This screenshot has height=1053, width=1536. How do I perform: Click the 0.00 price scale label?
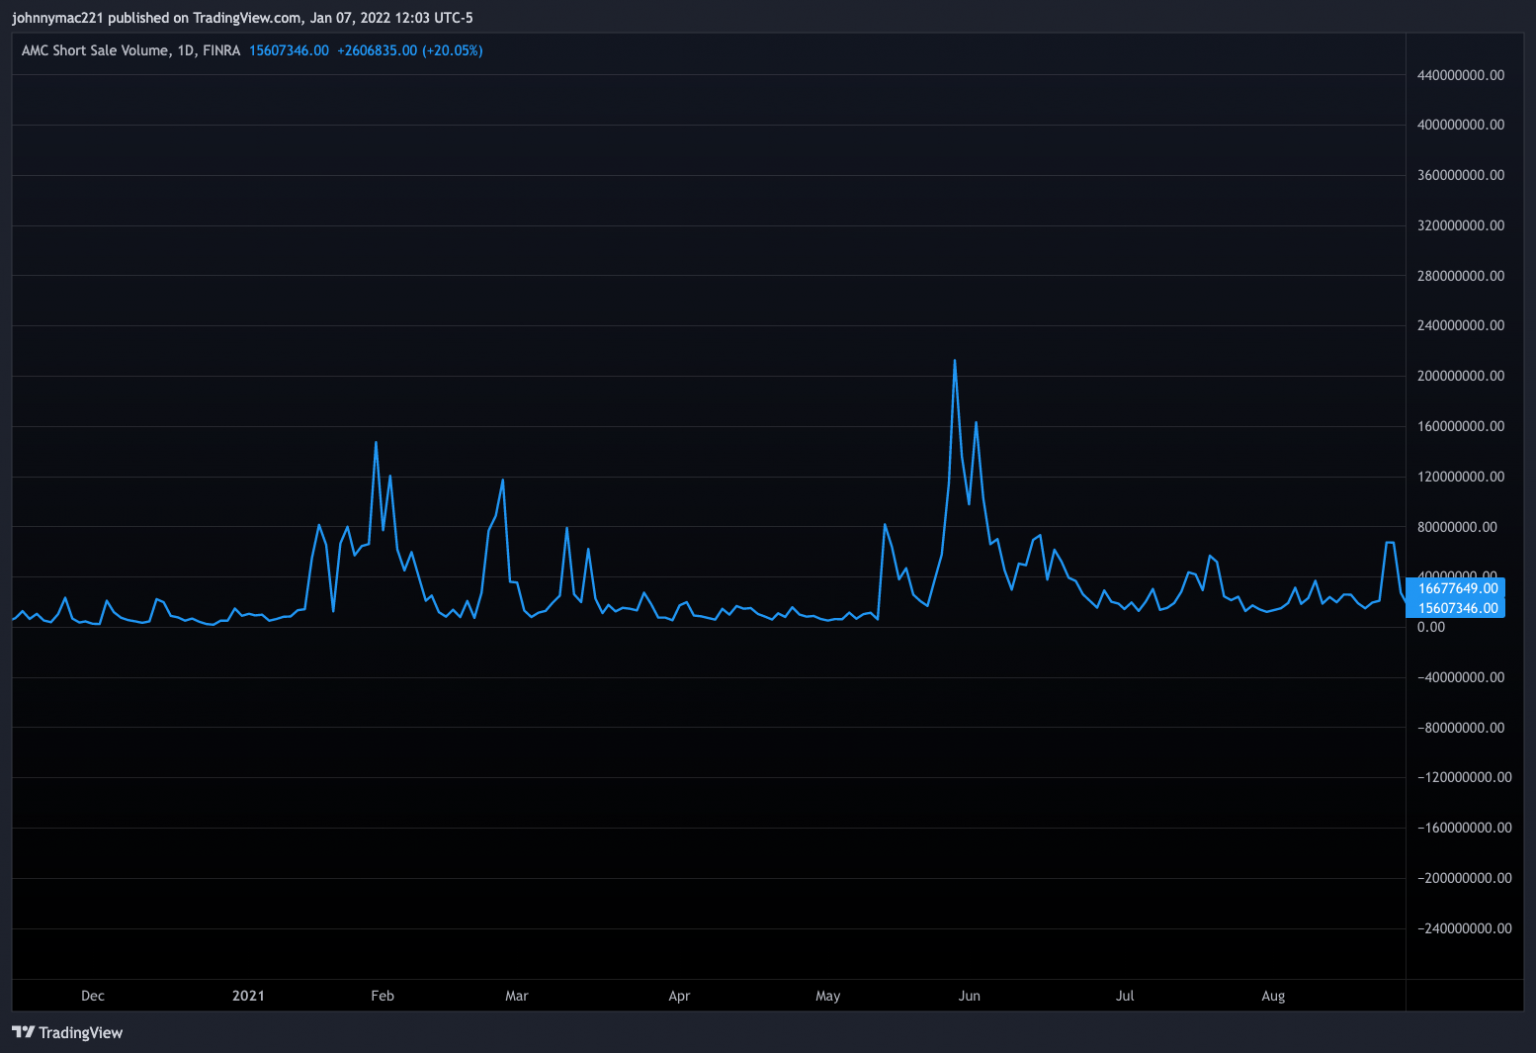pyautogui.click(x=1431, y=627)
